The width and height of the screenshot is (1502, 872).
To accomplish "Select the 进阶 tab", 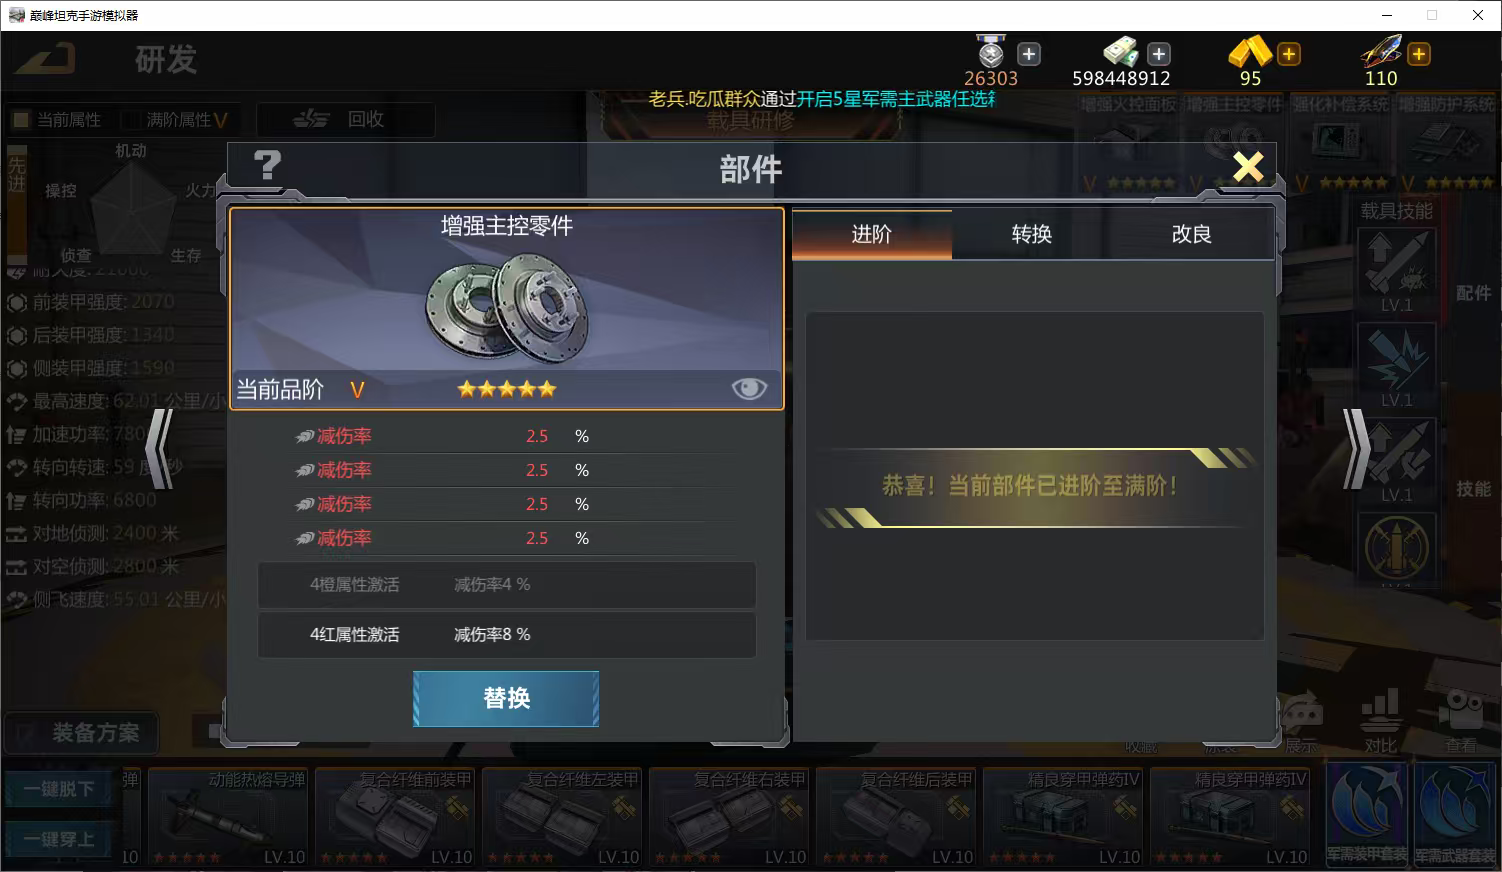I will point(871,234).
